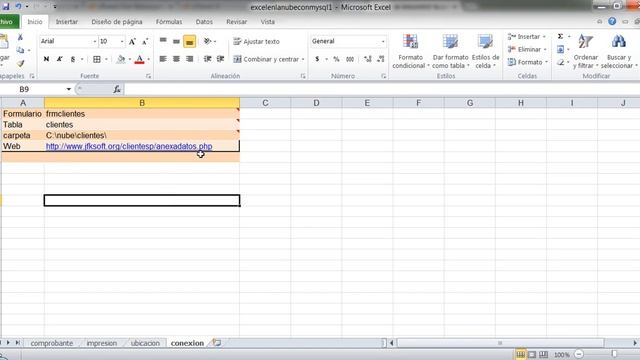This screenshot has width=640, height=360.
Task: Align text to vertical middle
Action: [176, 41]
